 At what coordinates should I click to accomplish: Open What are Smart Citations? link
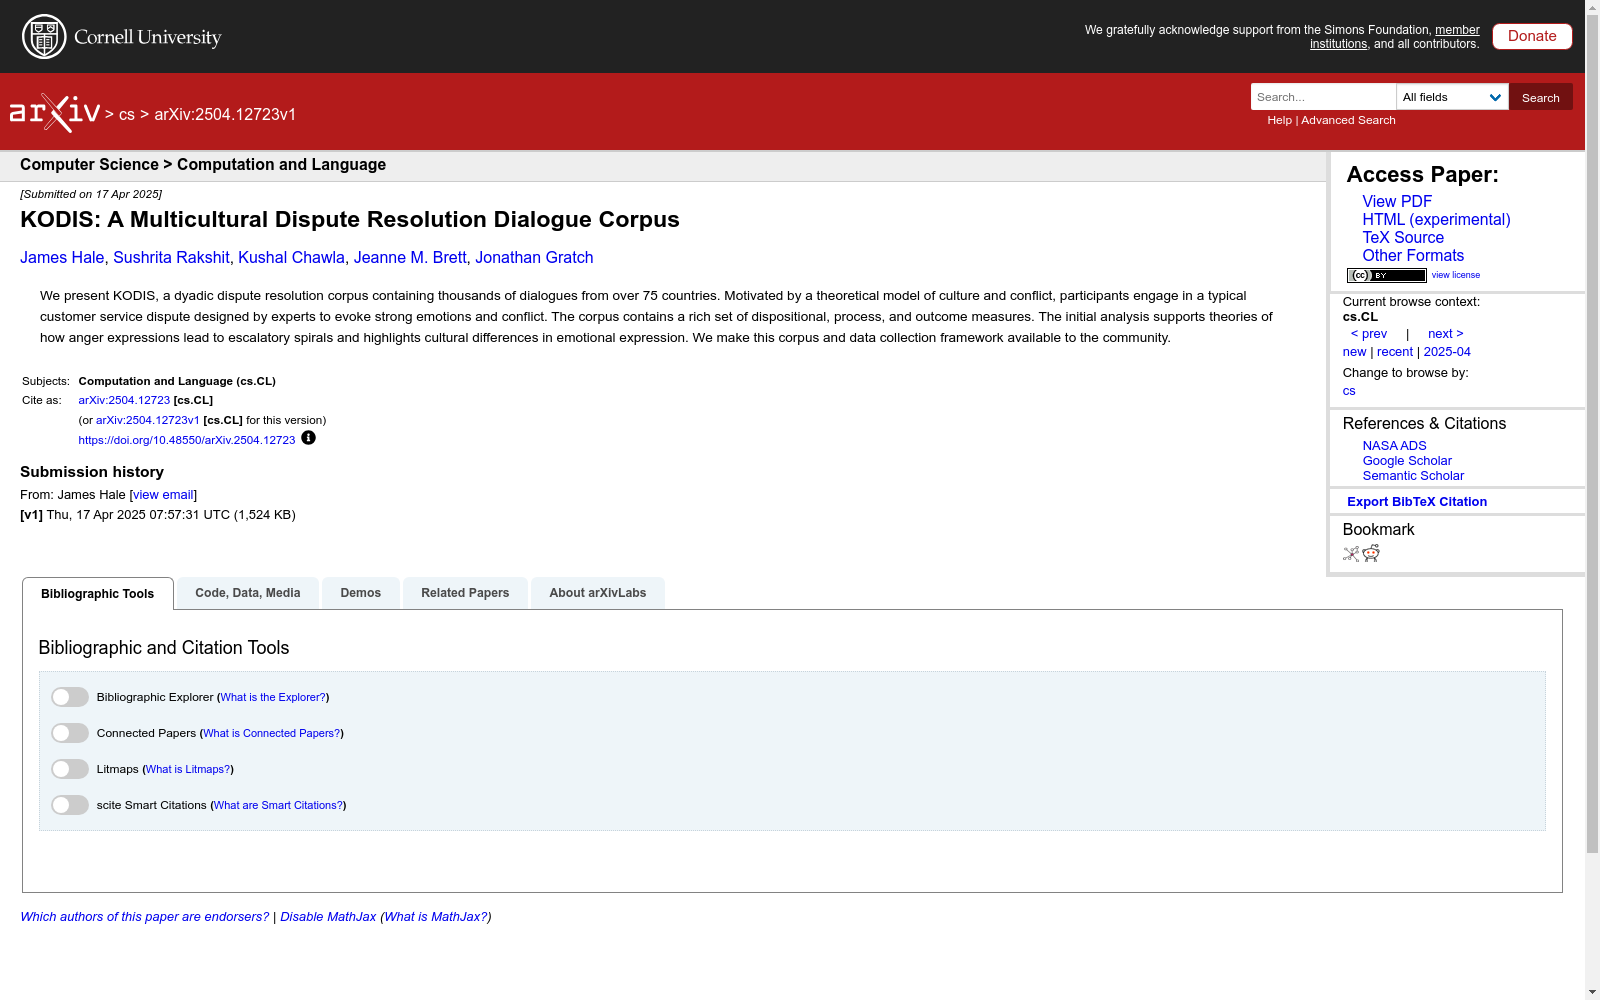(279, 805)
